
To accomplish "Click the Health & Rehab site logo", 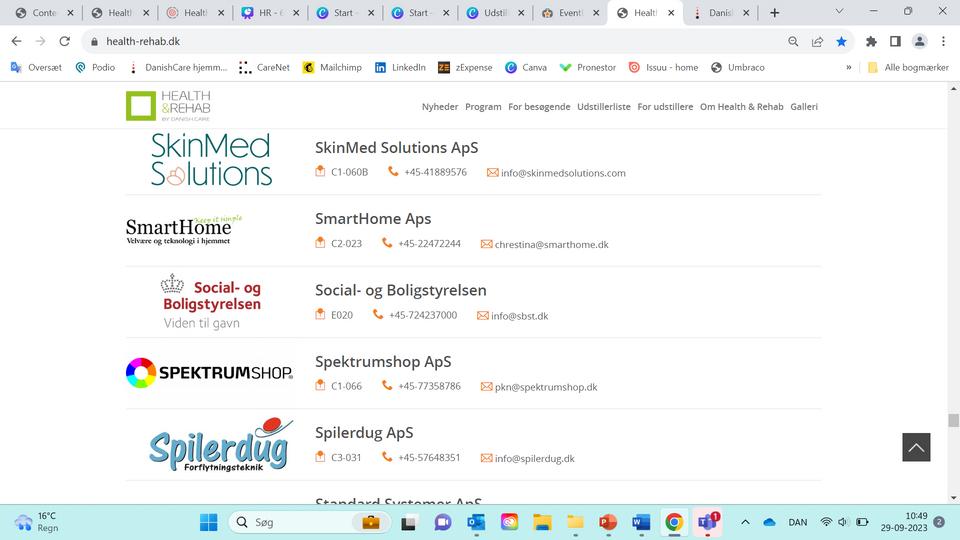I will point(168,106).
